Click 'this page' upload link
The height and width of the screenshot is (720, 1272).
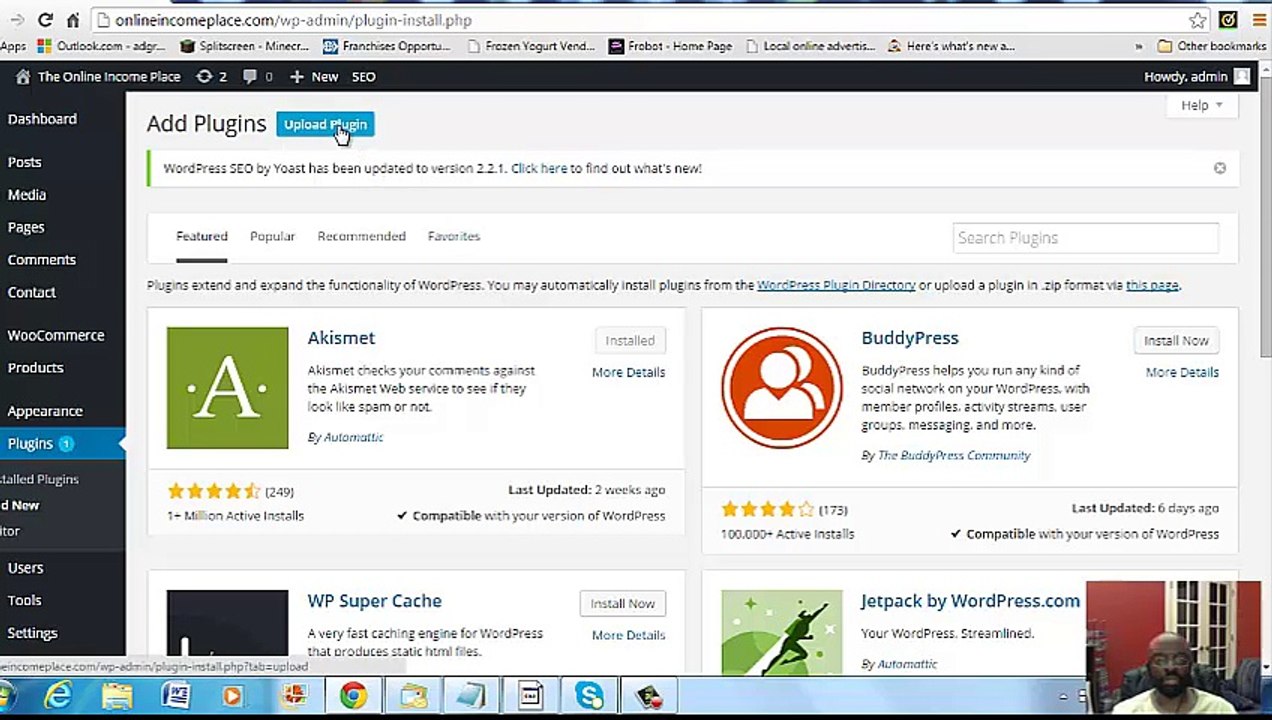(x=1152, y=285)
